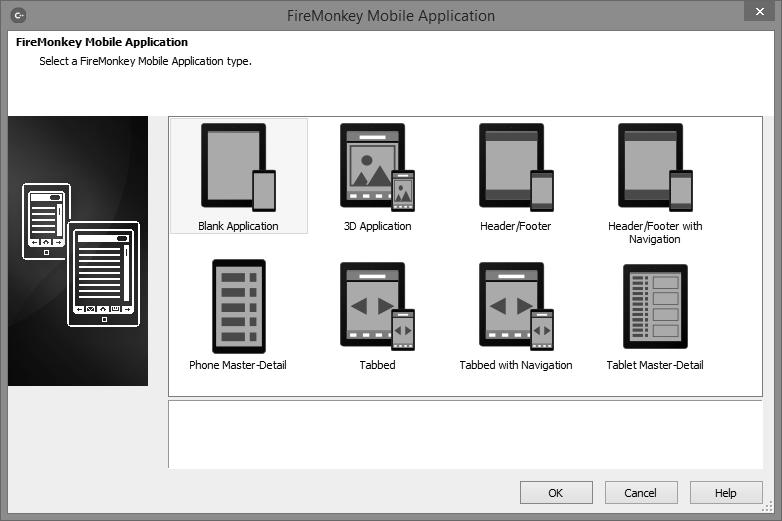782x521 pixels.
Task: Select Header/Footer with Navigation template icon
Action: [x=655, y=167]
